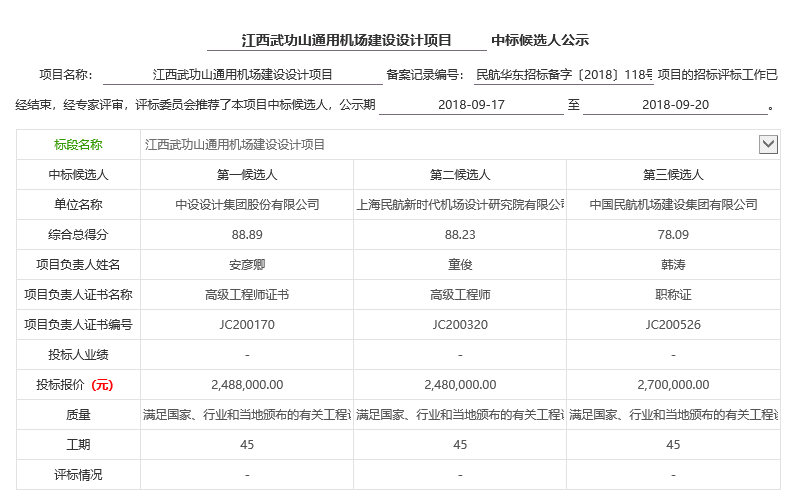This screenshot has width=801, height=491.
Task: Click the 项目名称 field value
Action: (x=243, y=75)
